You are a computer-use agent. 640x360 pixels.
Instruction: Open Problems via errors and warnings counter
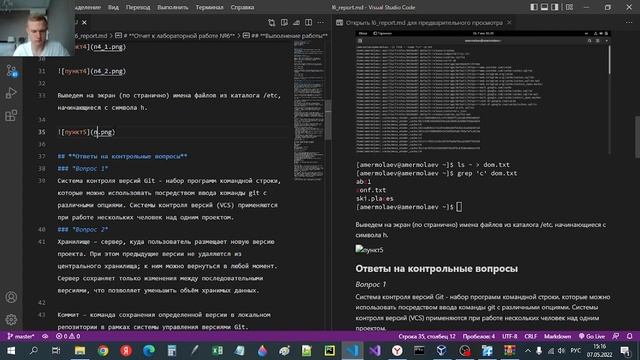point(68,336)
